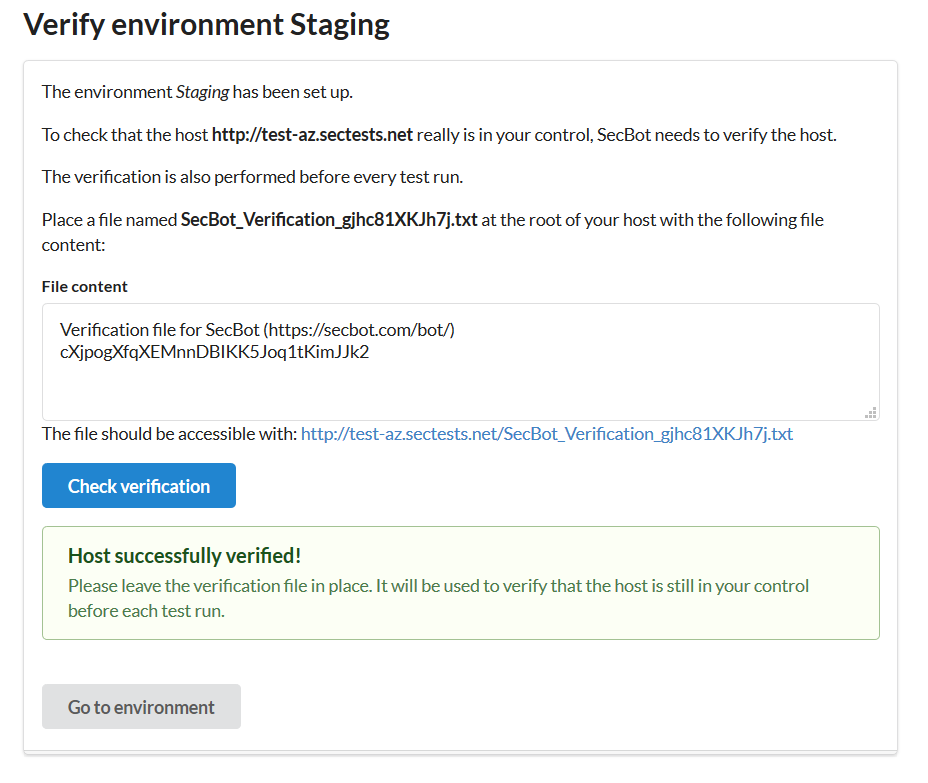Click the https://secbot.com/bot/ text in file content
Screen dimensions: 928x783
click(360, 330)
